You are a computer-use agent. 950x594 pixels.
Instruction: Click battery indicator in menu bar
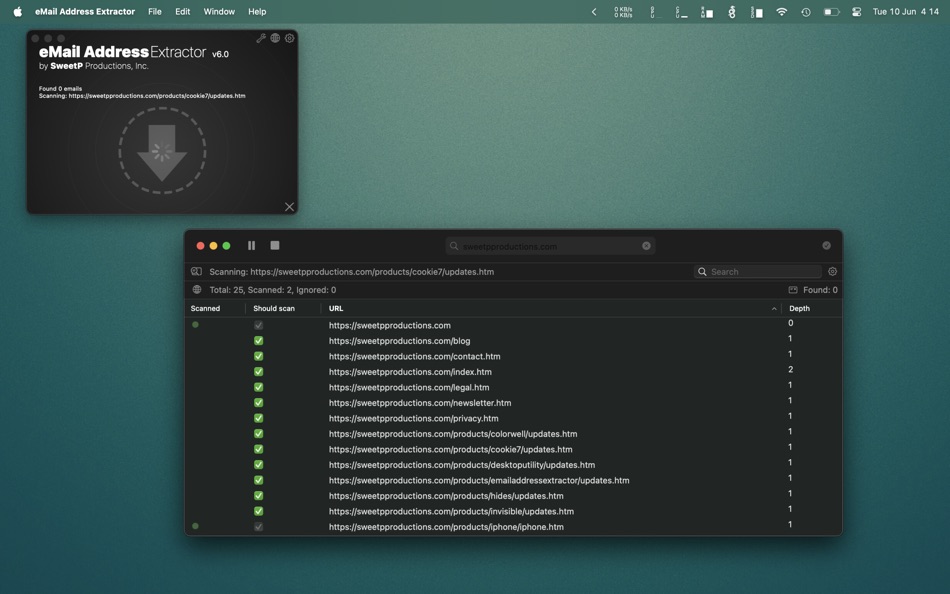click(831, 12)
